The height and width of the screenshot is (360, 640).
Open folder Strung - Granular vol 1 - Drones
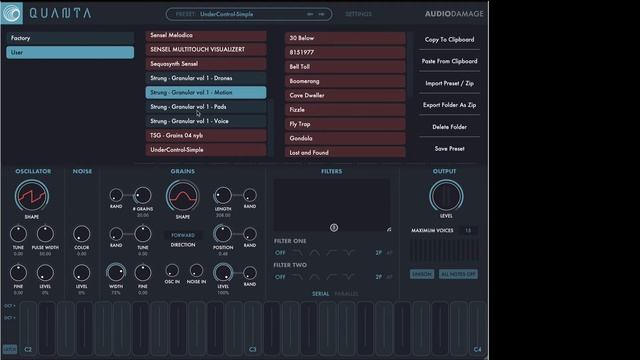[x=206, y=78]
